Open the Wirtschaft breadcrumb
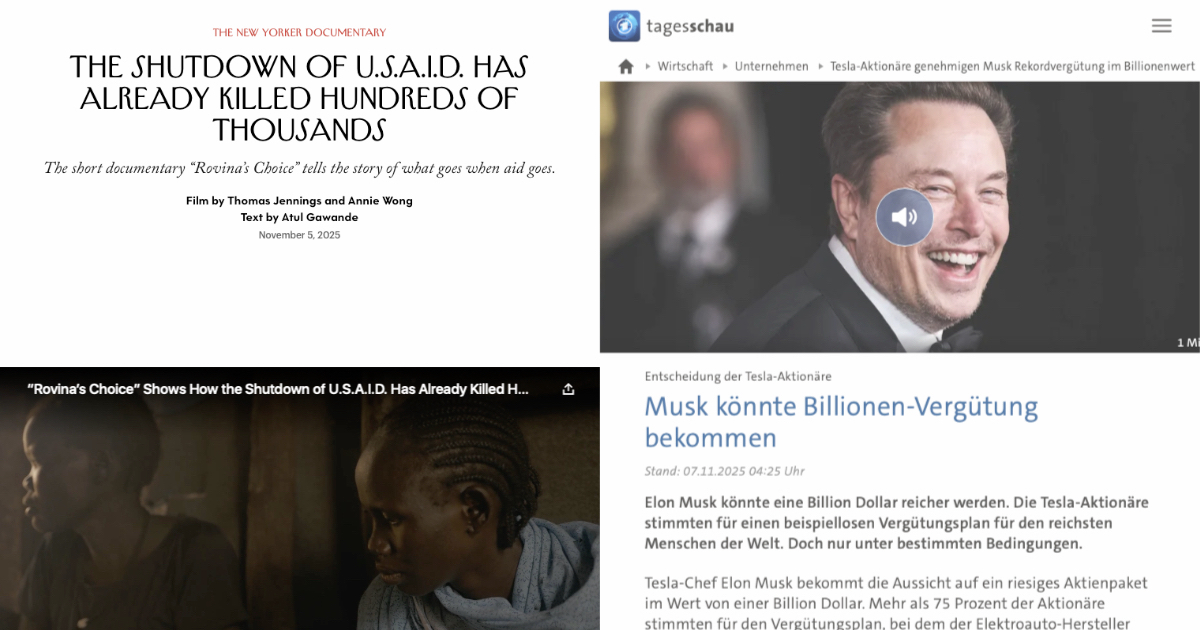The height and width of the screenshot is (630, 1200). (685, 66)
